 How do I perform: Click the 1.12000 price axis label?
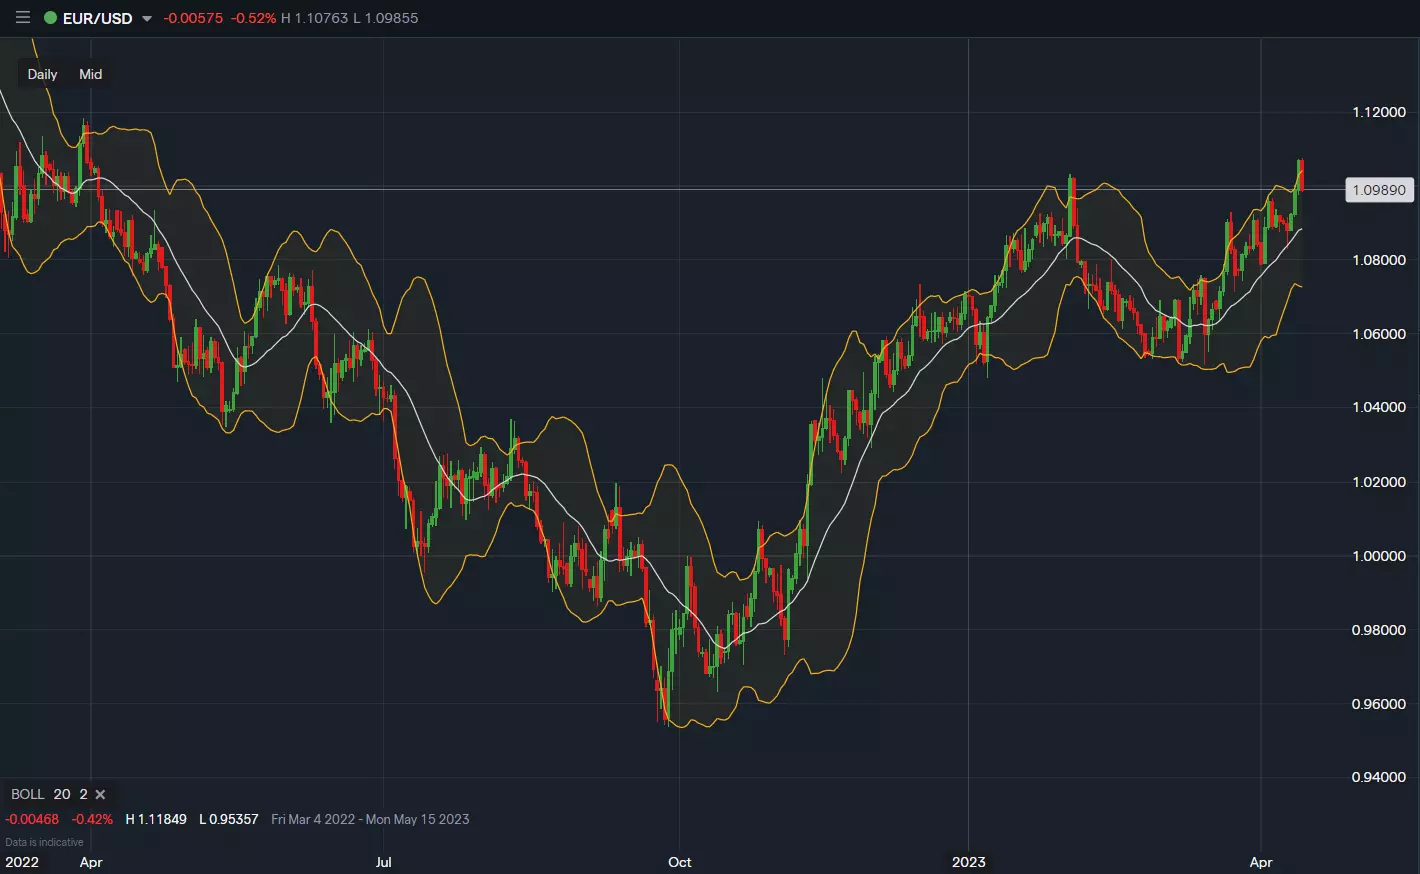click(x=1379, y=112)
